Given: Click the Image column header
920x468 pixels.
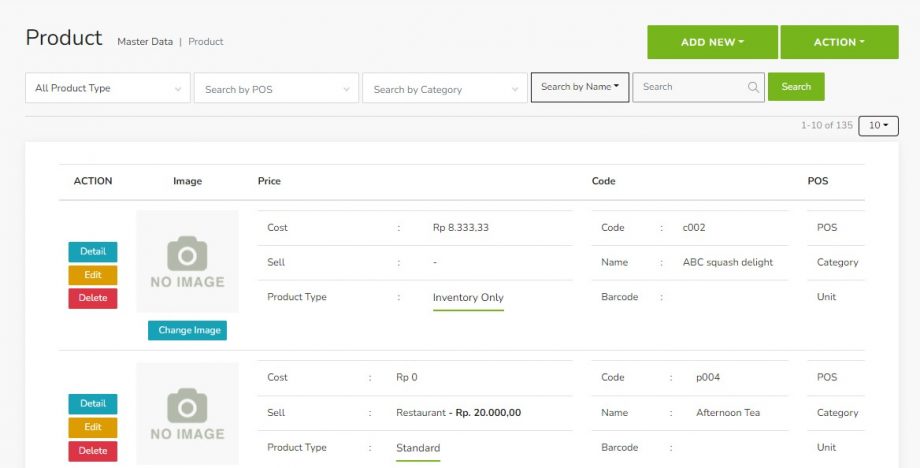Looking at the screenshot, I should coord(187,181).
